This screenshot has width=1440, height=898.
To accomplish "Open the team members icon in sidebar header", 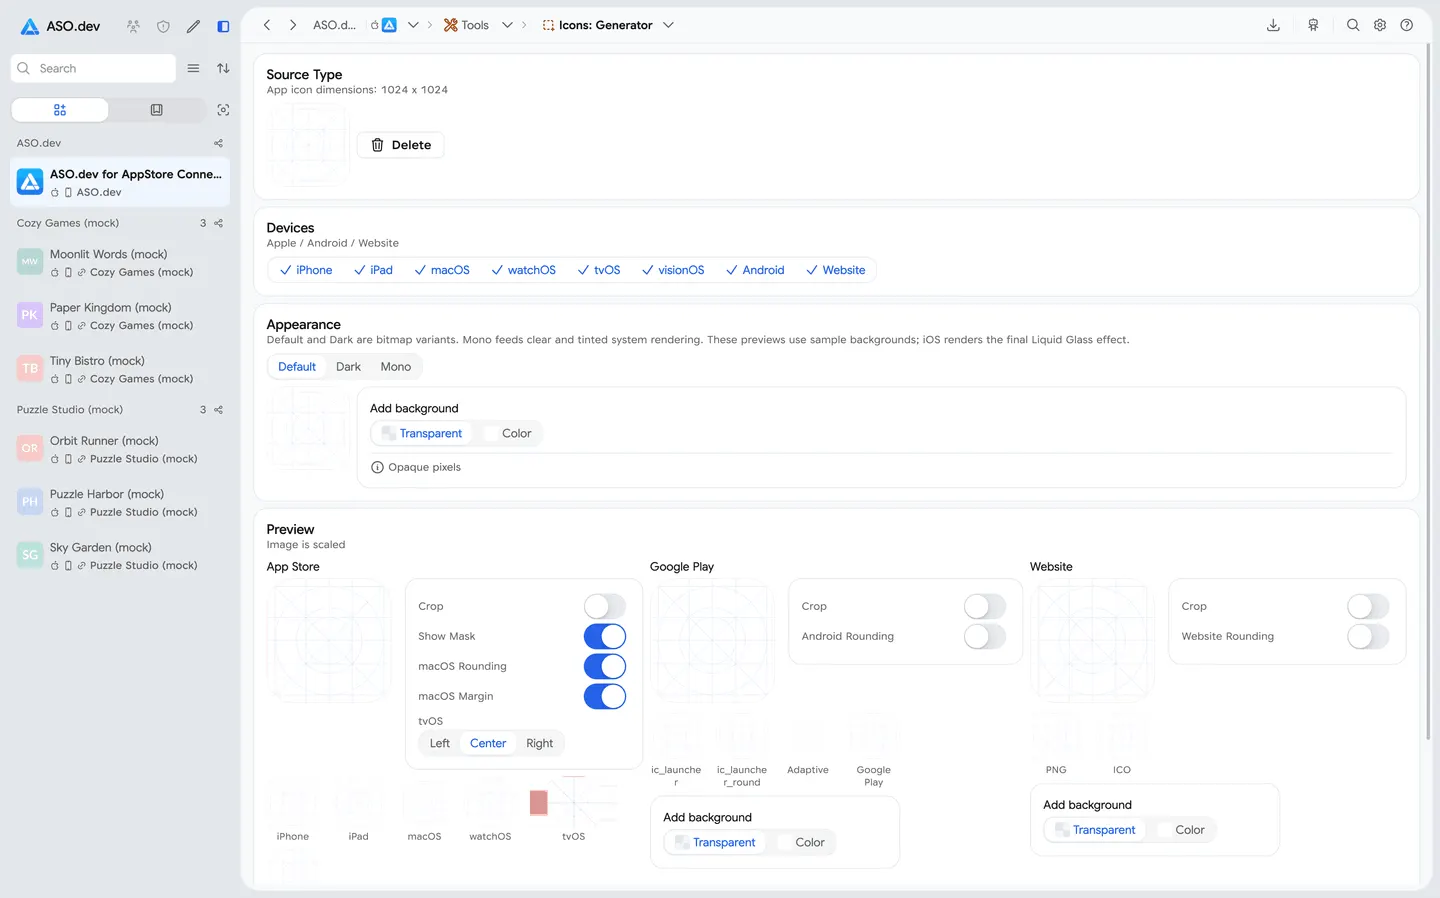I will point(133,26).
